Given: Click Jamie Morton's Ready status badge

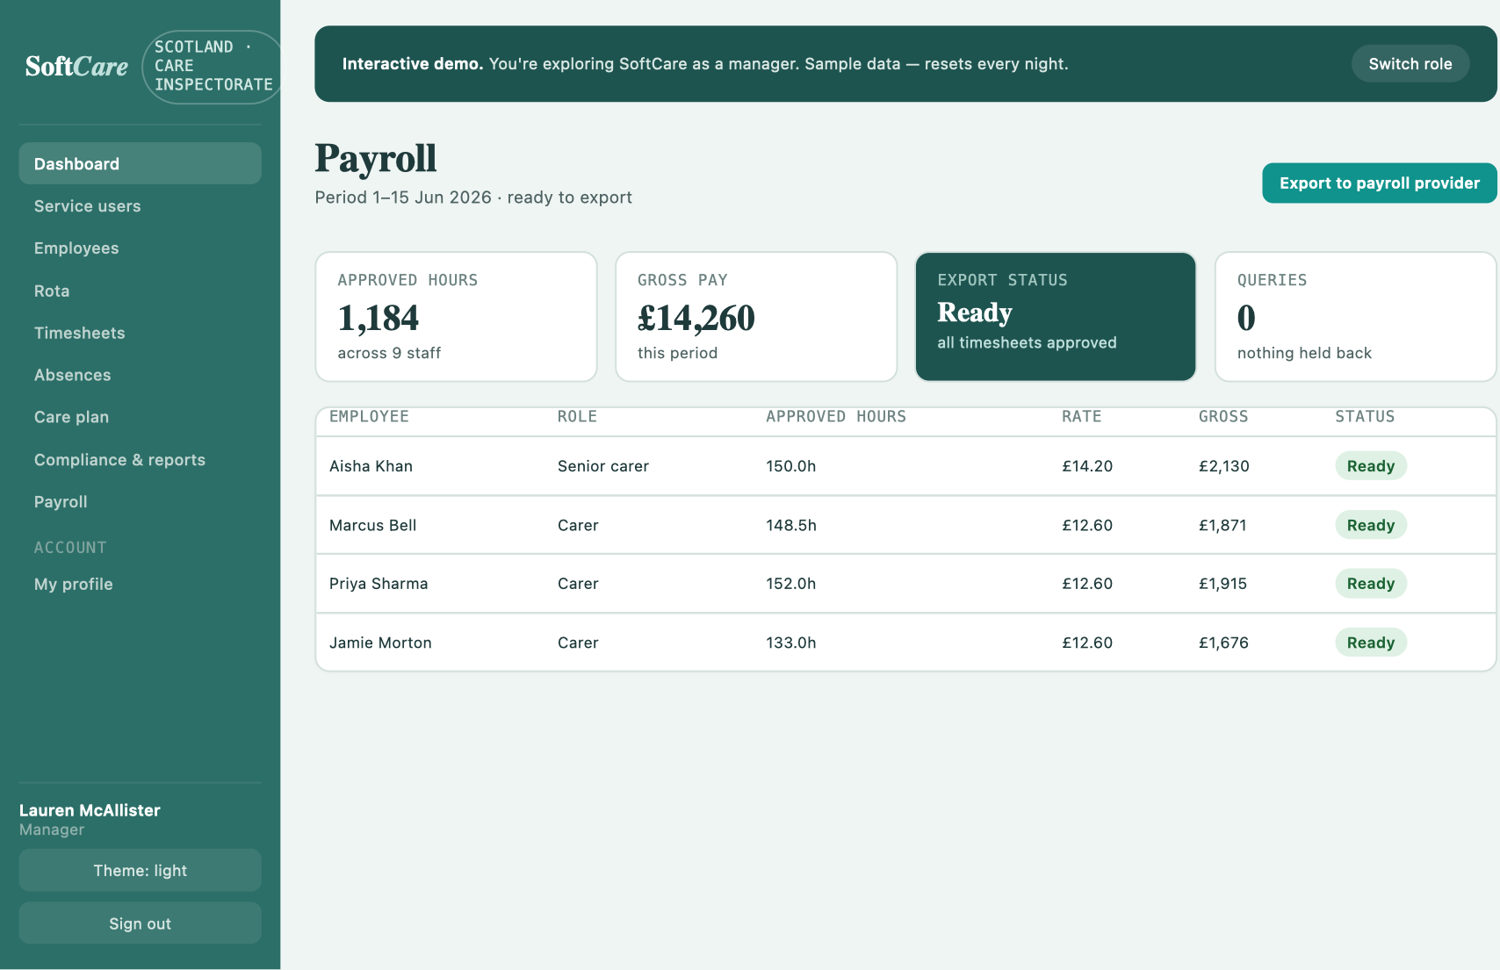Looking at the screenshot, I should (1371, 642).
